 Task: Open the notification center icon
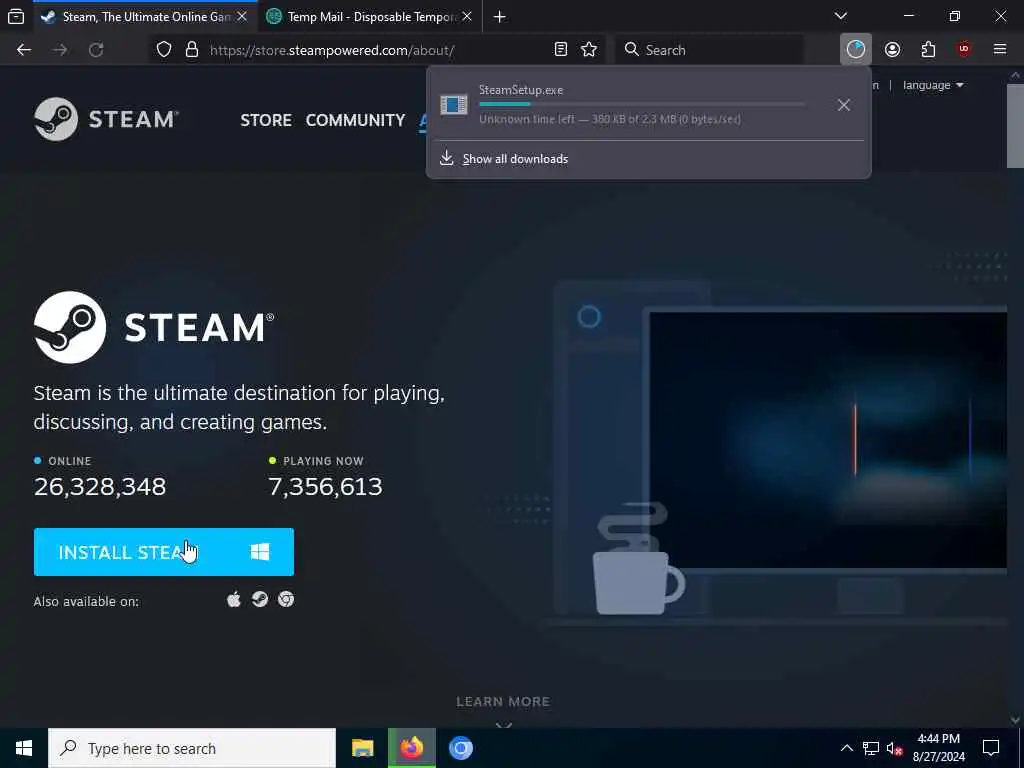coord(991,748)
